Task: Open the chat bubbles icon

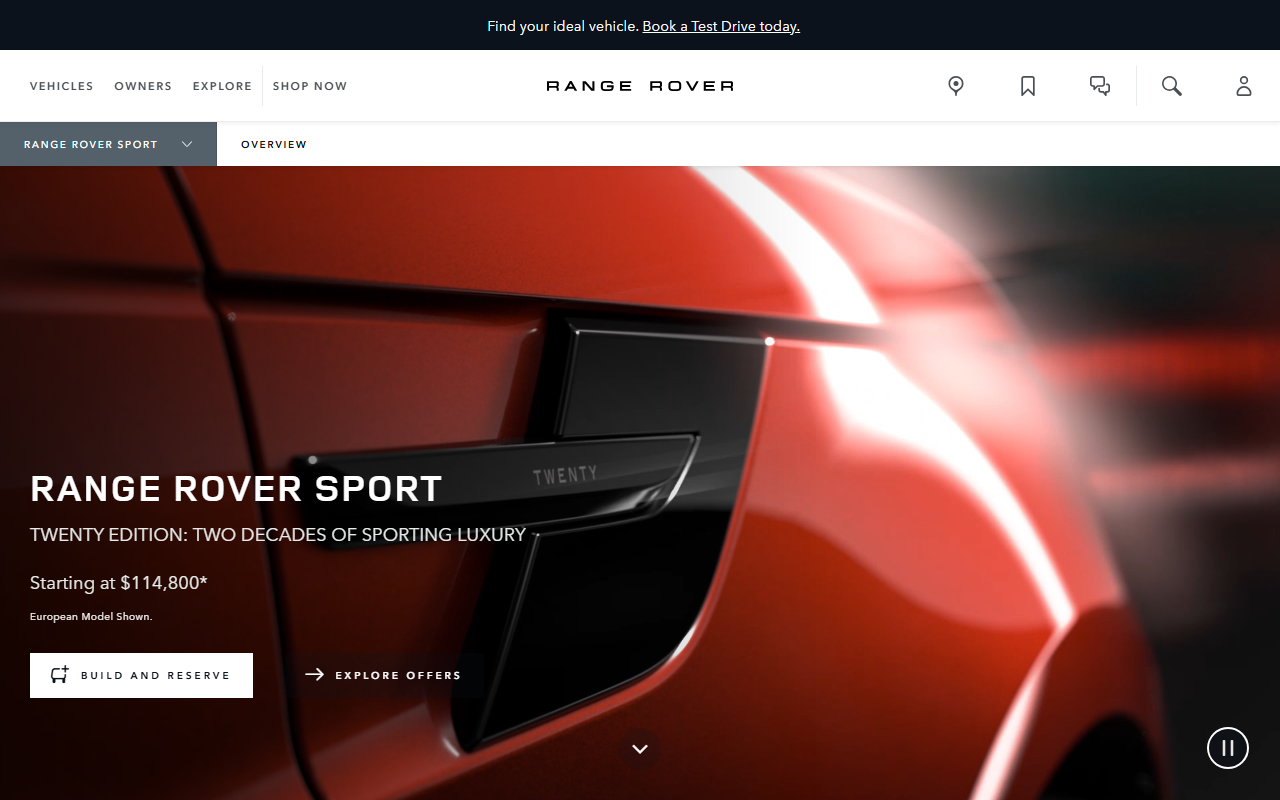Action: coord(1100,86)
